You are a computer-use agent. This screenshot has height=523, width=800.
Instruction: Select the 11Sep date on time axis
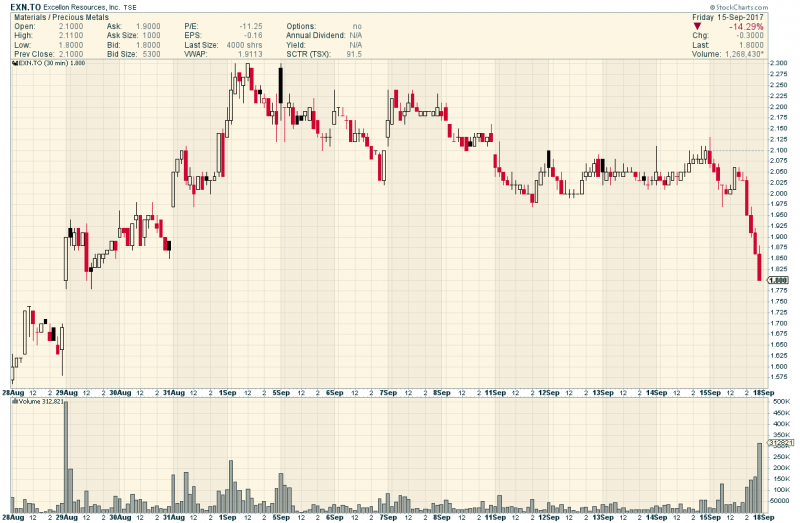click(x=495, y=392)
